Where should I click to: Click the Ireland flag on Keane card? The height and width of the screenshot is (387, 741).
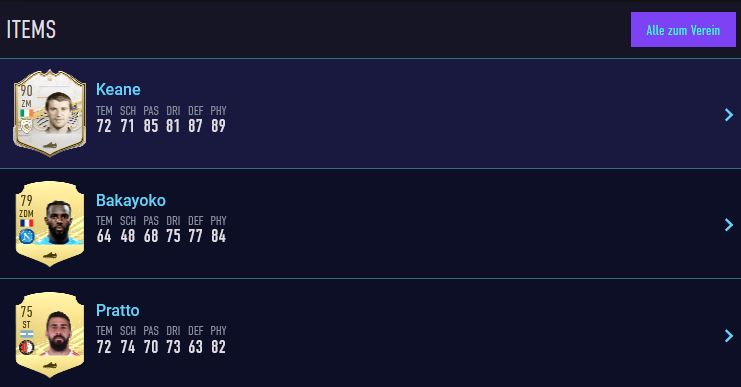pos(26,113)
